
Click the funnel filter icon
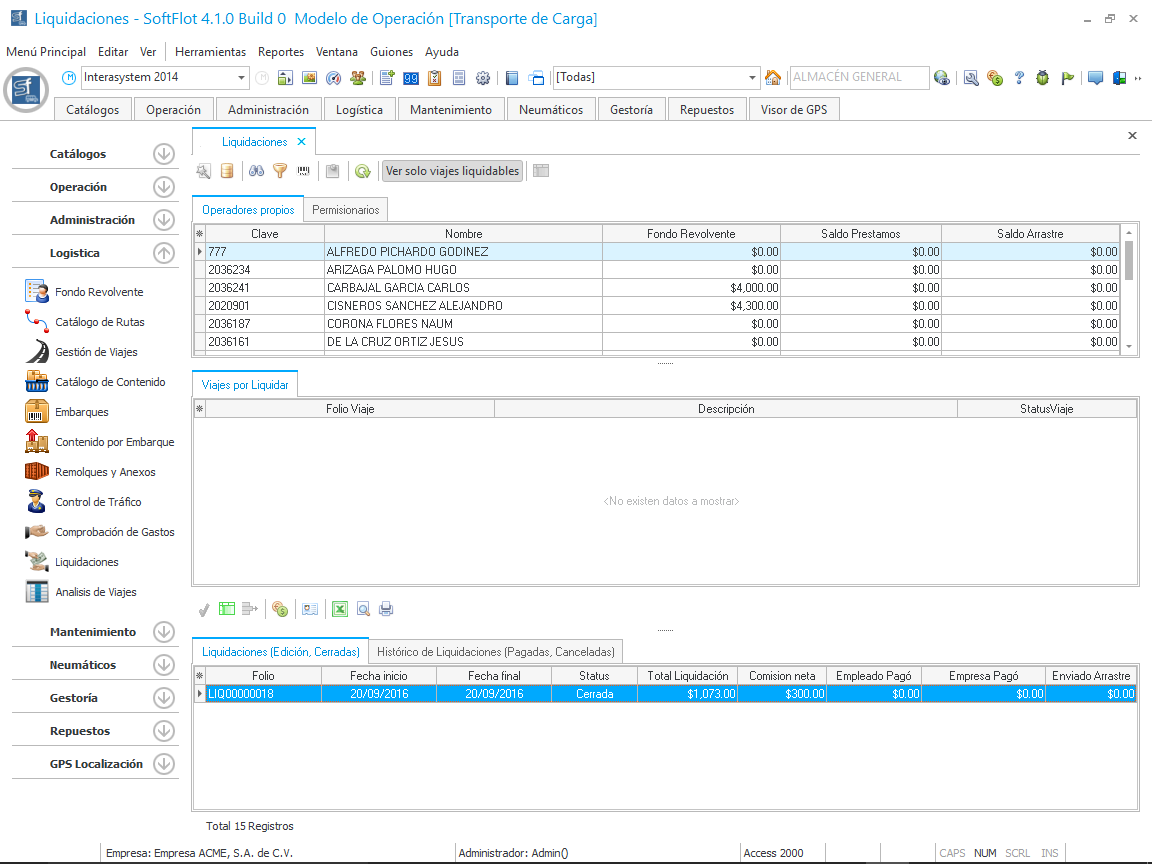click(280, 171)
